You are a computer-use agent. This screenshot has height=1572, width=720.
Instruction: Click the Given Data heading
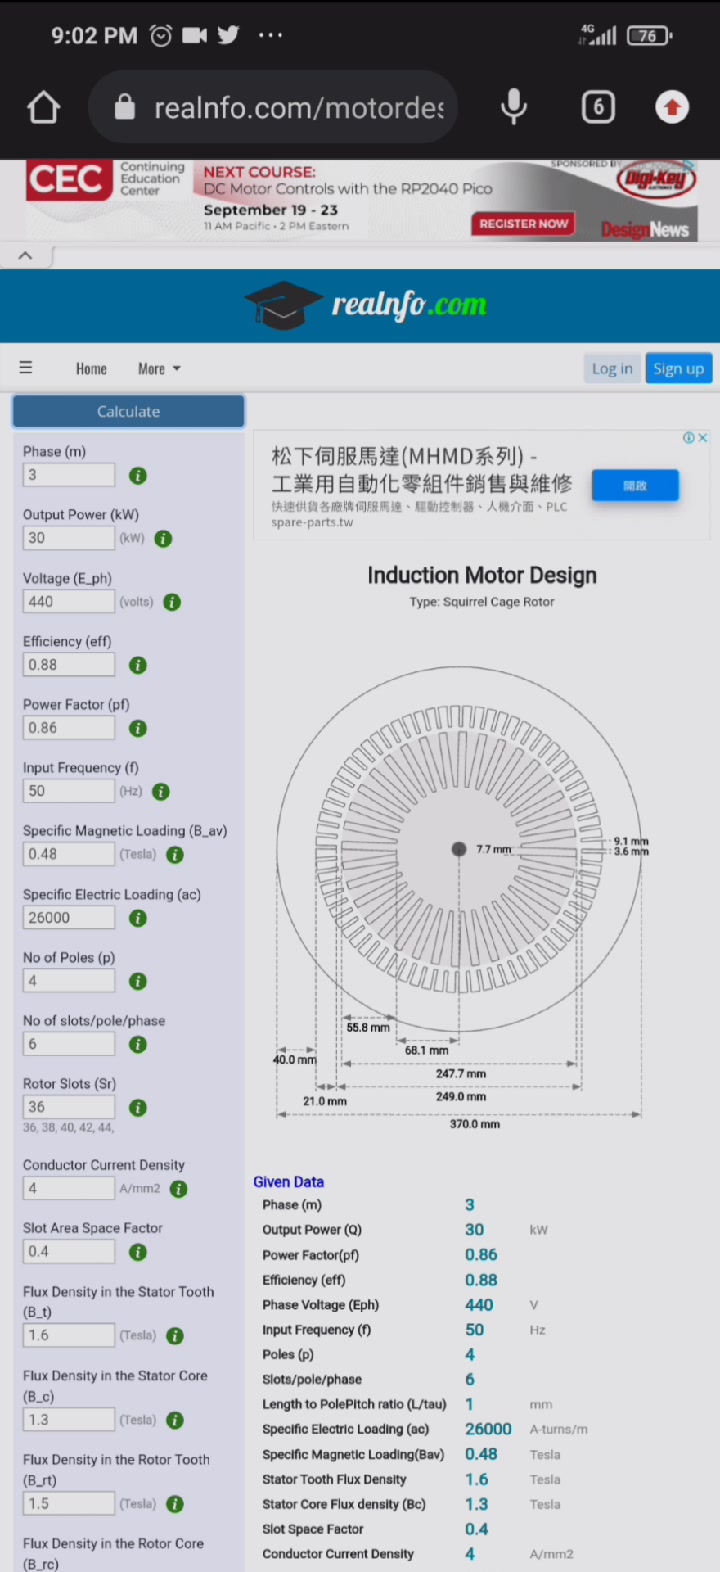pyautogui.click(x=288, y=1182)
